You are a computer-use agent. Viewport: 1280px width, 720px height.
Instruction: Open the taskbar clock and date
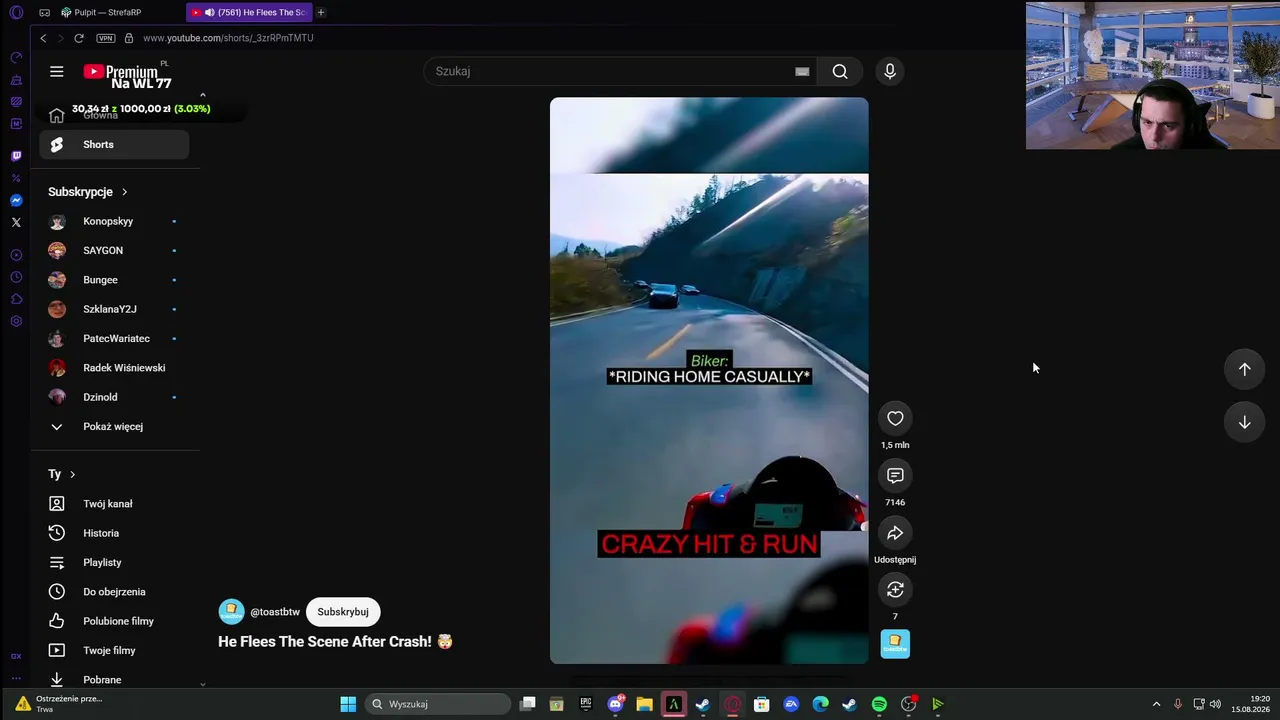1251,704
